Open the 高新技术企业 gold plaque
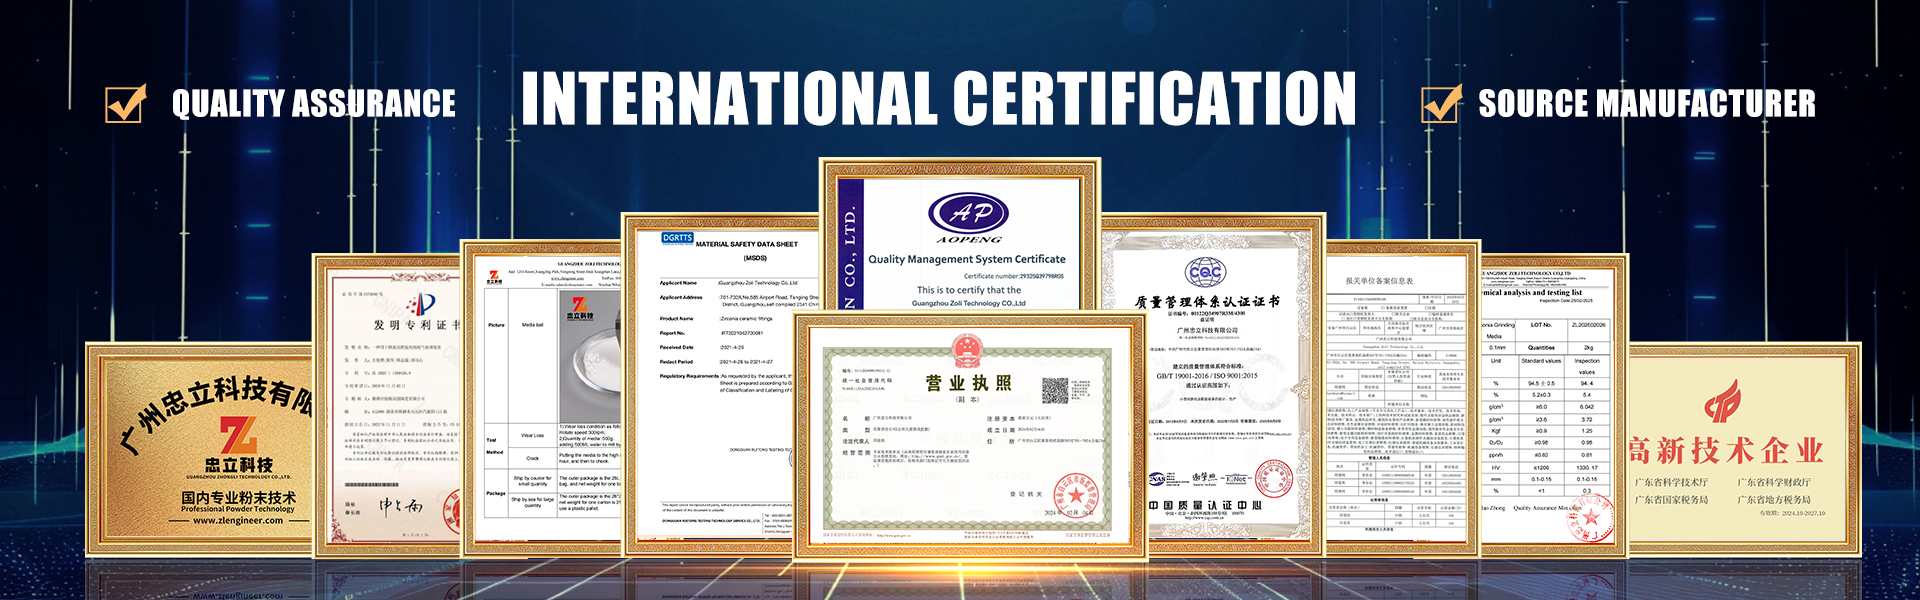The image size is (1920, 600). 1745,450
